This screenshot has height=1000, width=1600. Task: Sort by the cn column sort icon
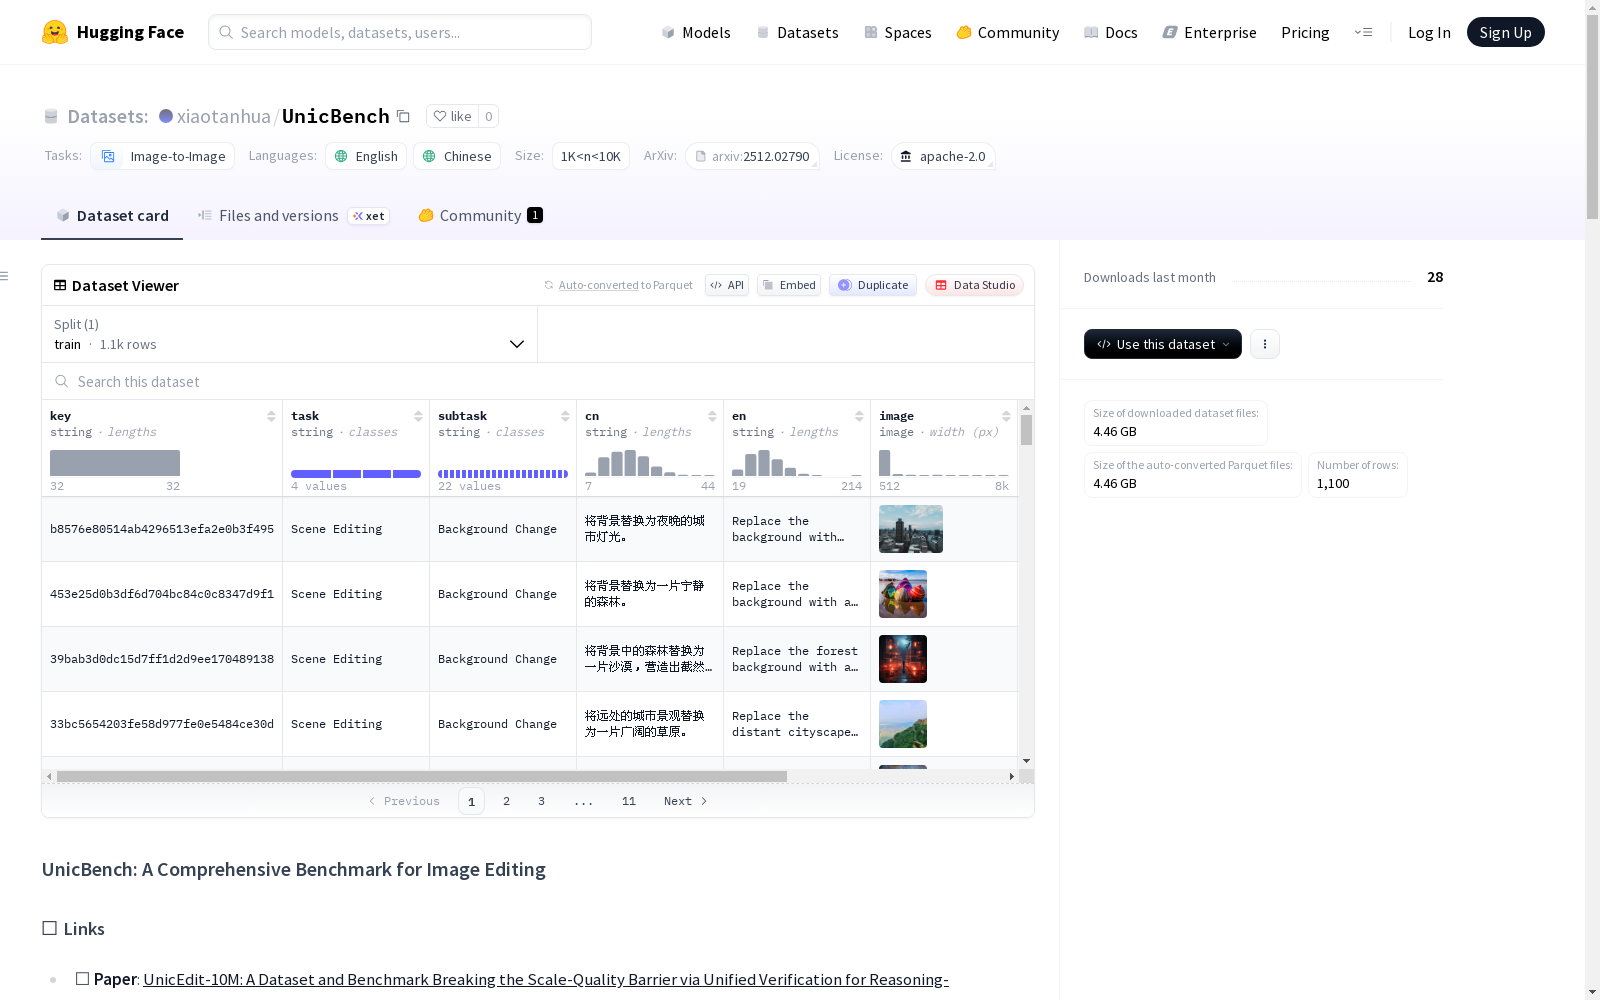pyautogui.click(x=712, y=416)
